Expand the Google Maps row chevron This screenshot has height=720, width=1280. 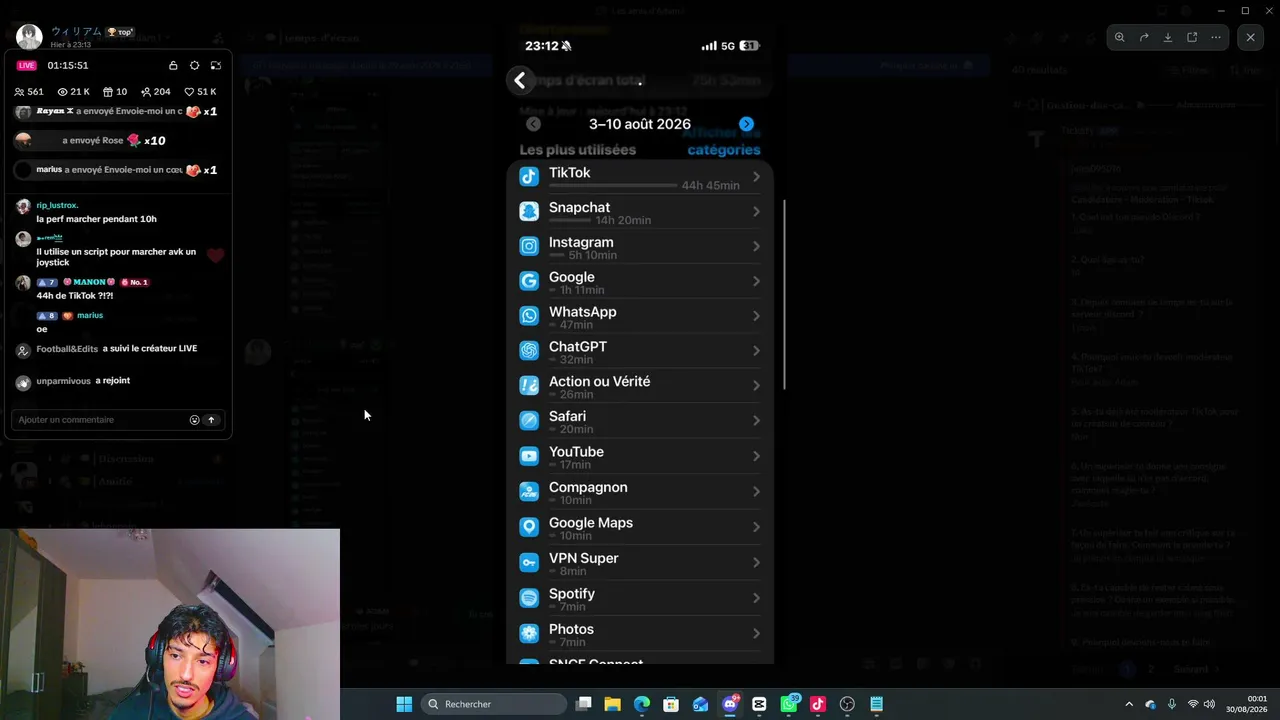pyautogui.click(x=756, y=527)
